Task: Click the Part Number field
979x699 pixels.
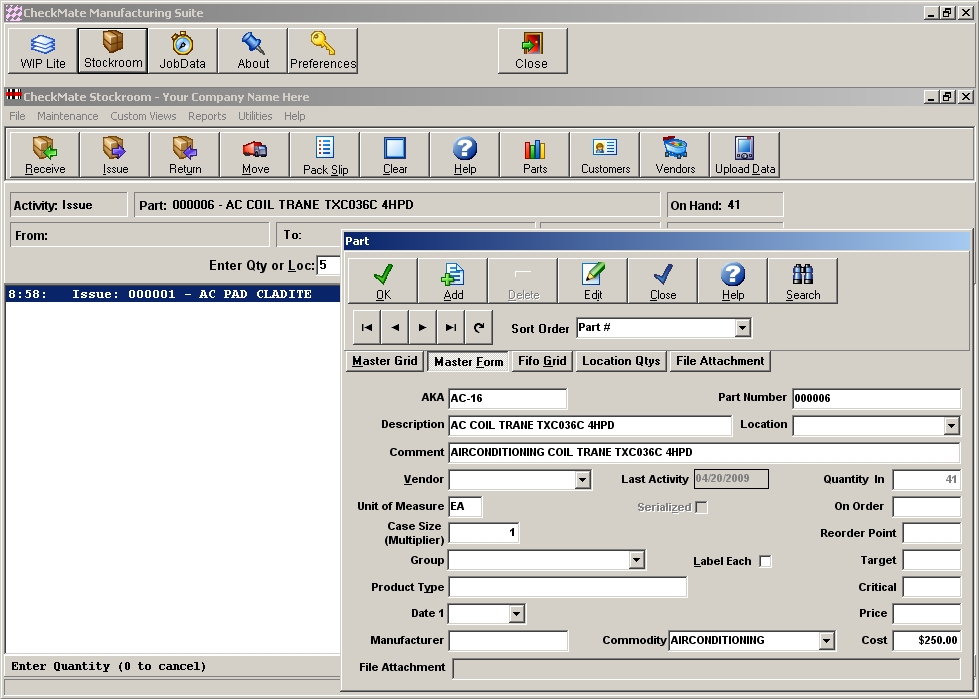Action: (877, 398)
